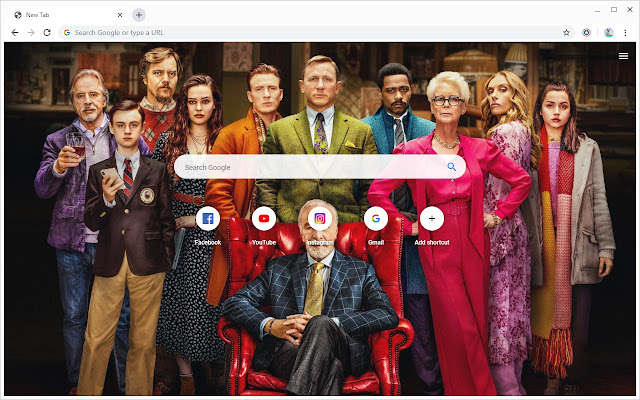
Task: Click the Google icon in the address bar
Action: [67, 32]
